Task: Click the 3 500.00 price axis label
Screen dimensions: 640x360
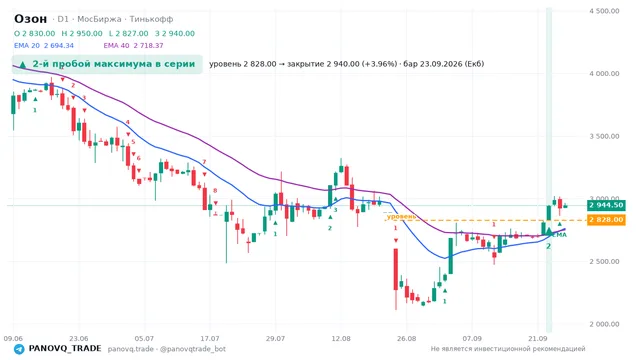Action: (604, 136)
